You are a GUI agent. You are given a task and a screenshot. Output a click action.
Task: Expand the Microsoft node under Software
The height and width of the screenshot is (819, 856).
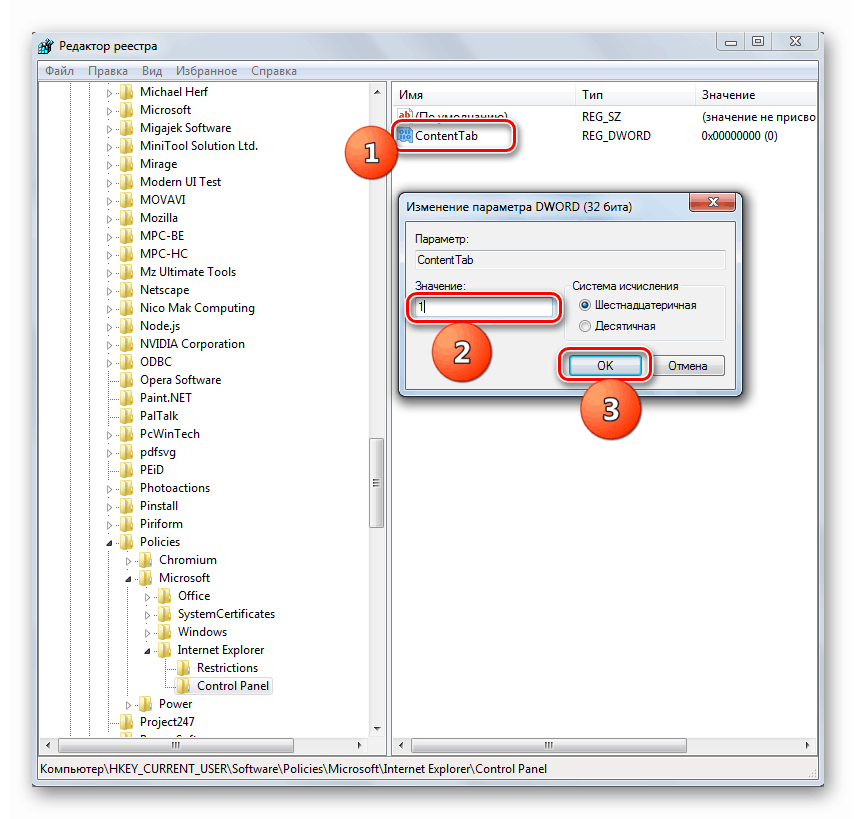click(109, 111)
